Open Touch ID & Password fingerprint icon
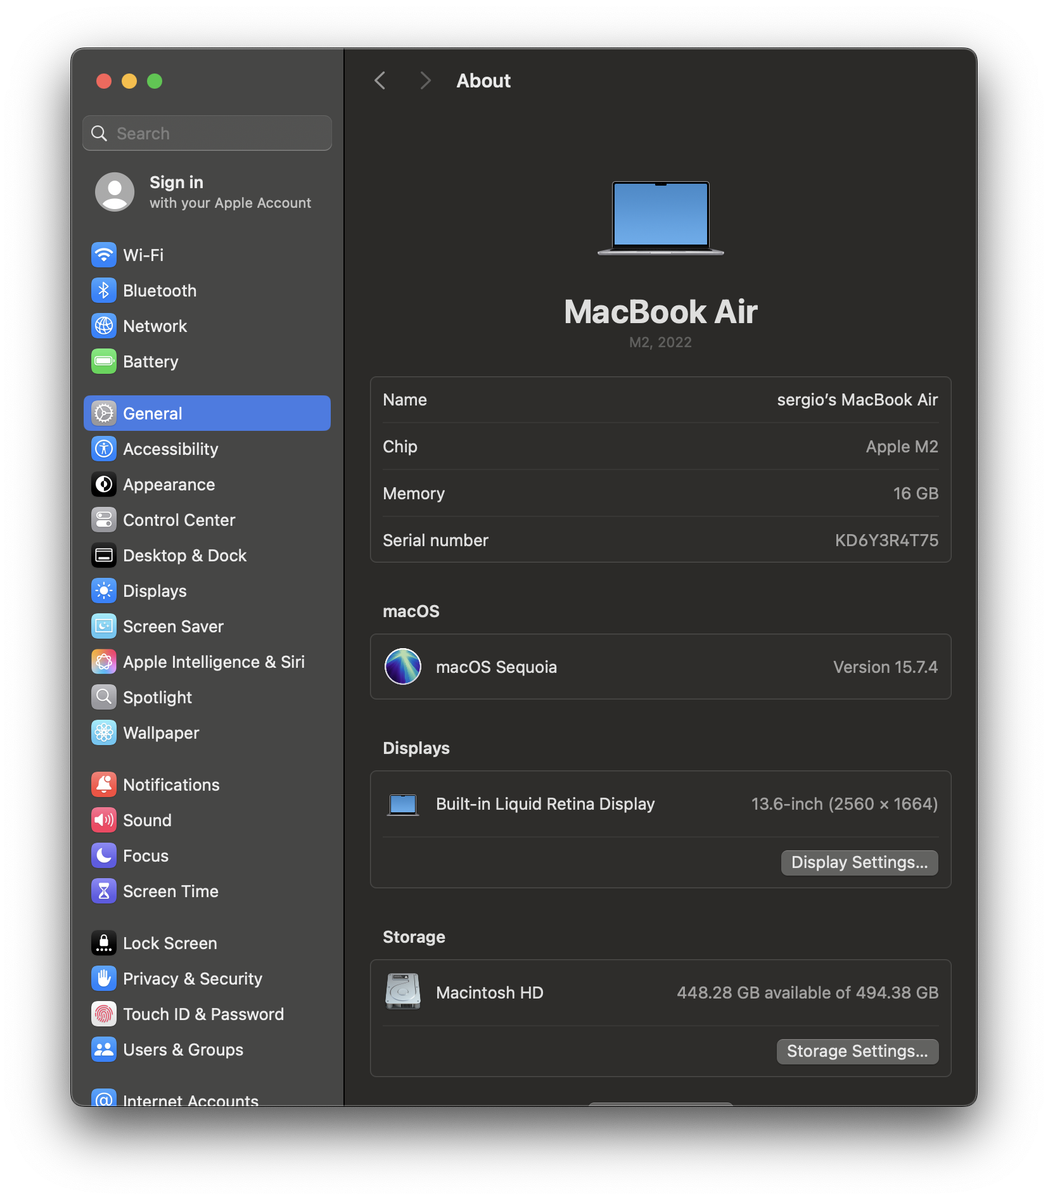This screenshot has height=1200, width=1048. click(x=104, y=1014)
